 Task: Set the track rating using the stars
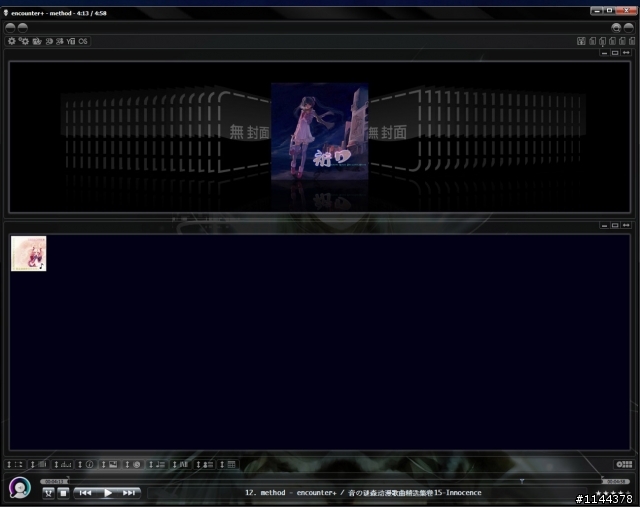[x=612, y=493]
